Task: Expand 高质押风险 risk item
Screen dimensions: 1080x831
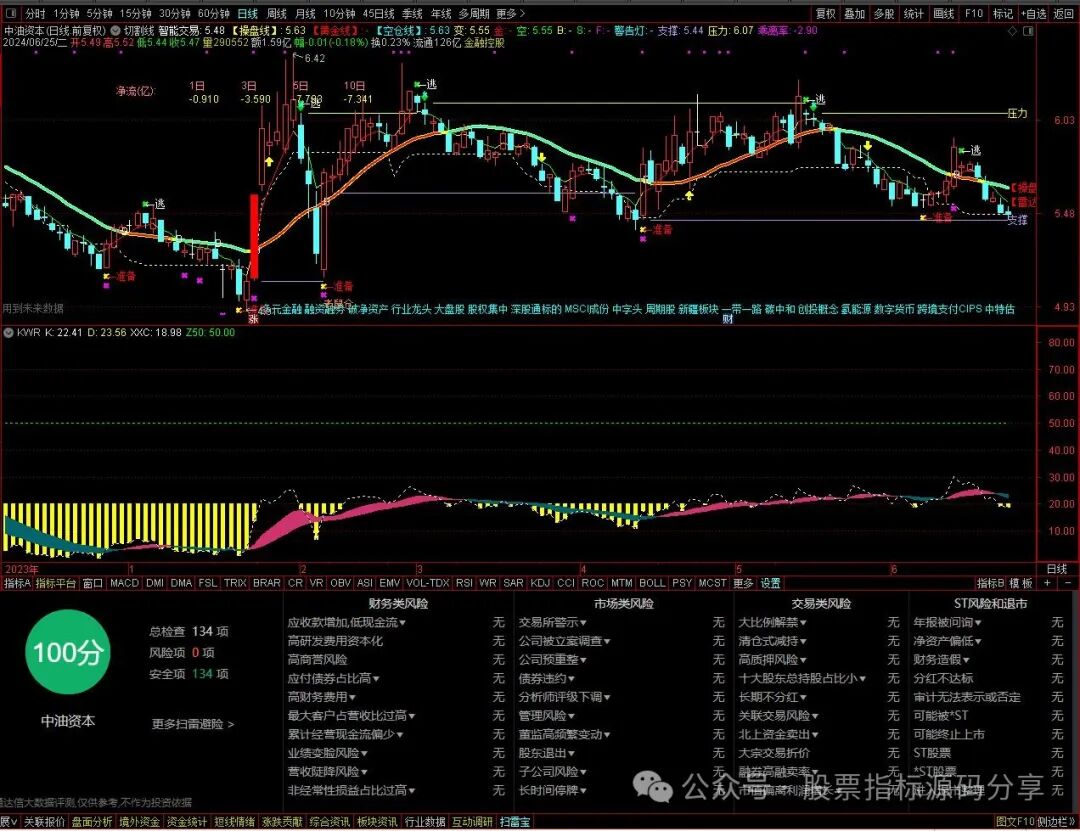Action: point(772,659)
